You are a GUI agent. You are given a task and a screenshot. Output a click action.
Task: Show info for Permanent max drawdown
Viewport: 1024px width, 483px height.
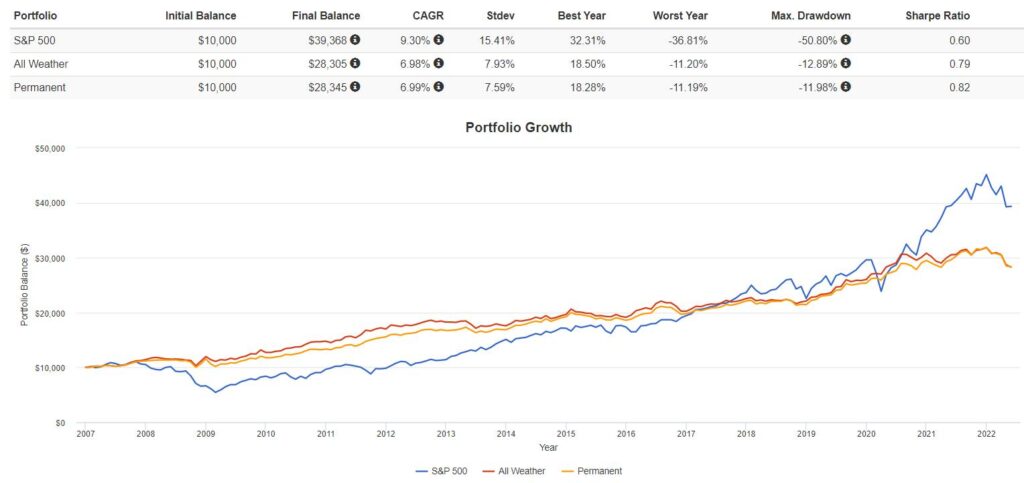tap(845, 87)
